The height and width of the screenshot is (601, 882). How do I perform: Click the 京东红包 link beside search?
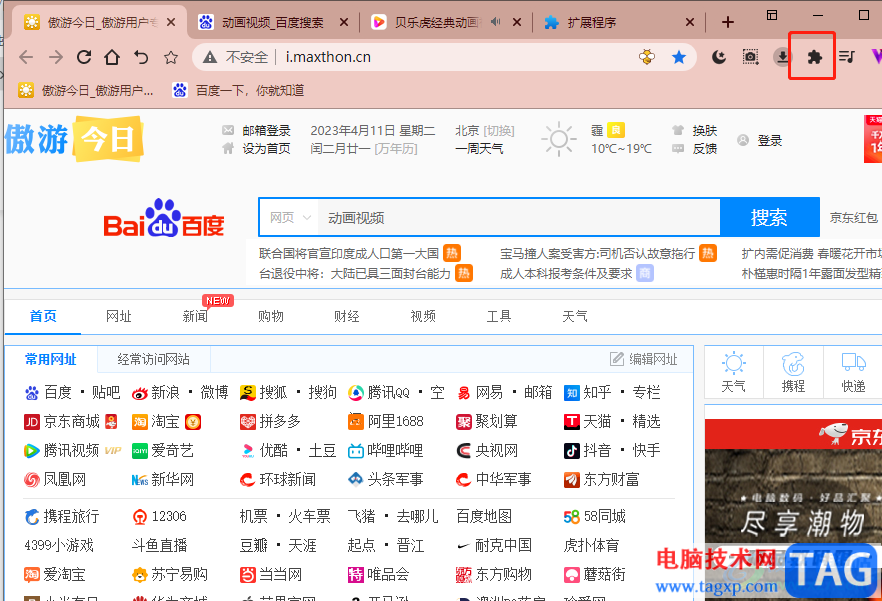tap(854, 218)
